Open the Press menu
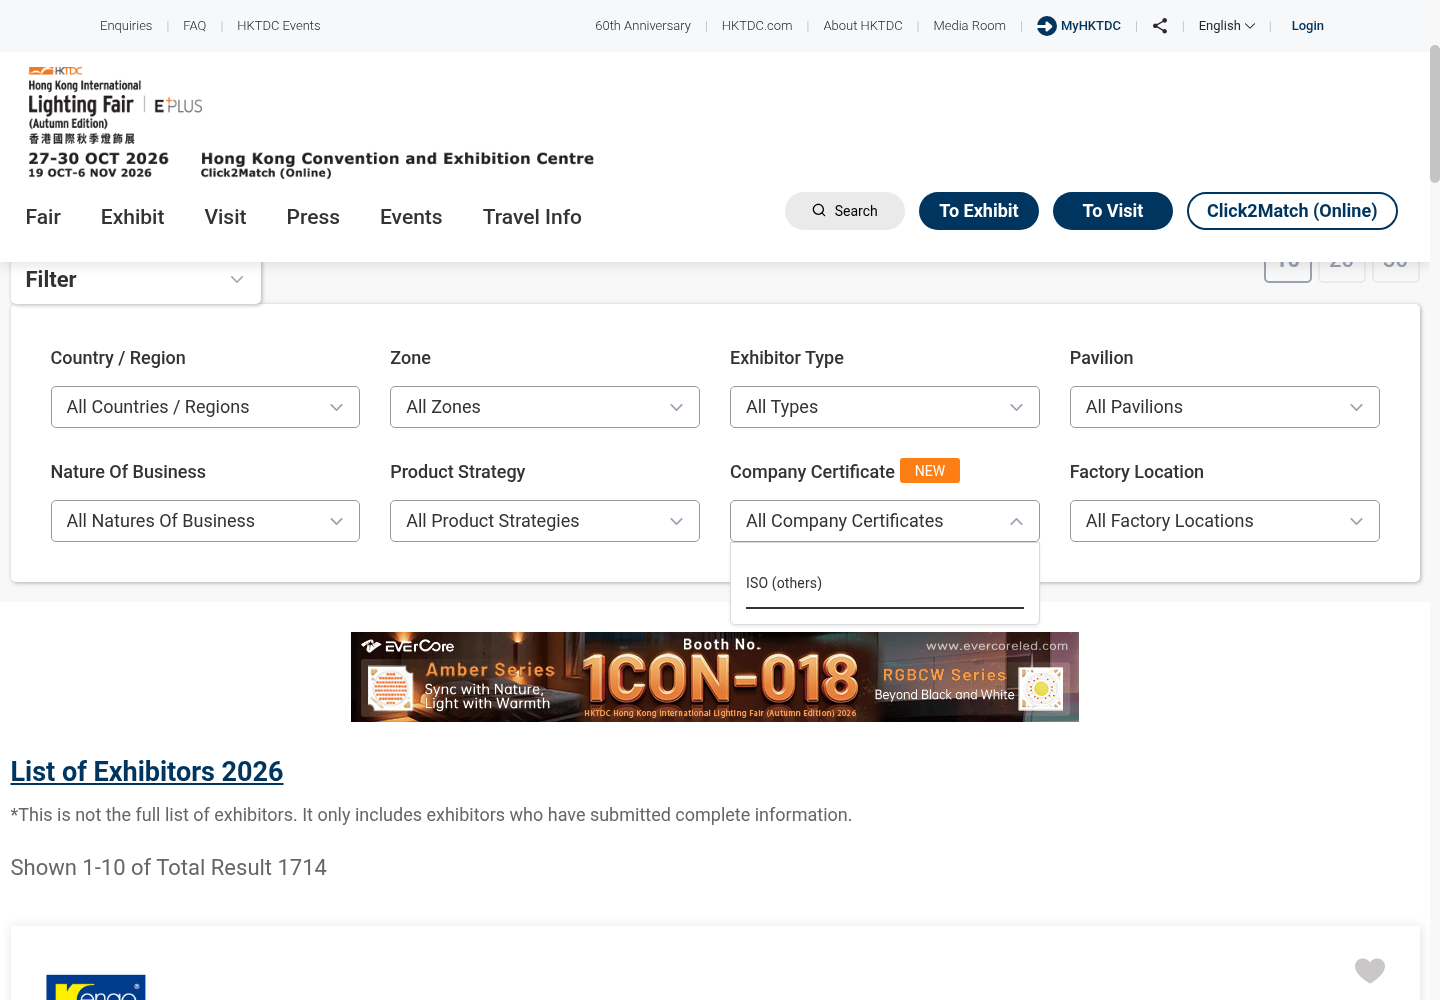Image resolution: width=1440 pixels, height=1000 pixels. point(313,217)
